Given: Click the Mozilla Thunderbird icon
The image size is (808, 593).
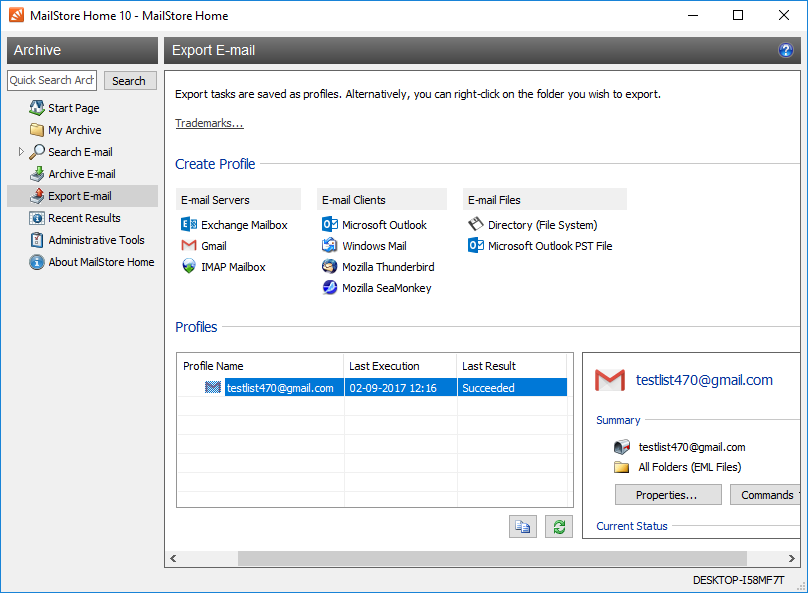Looking at the screenshot, I should (x=330, y=266).
